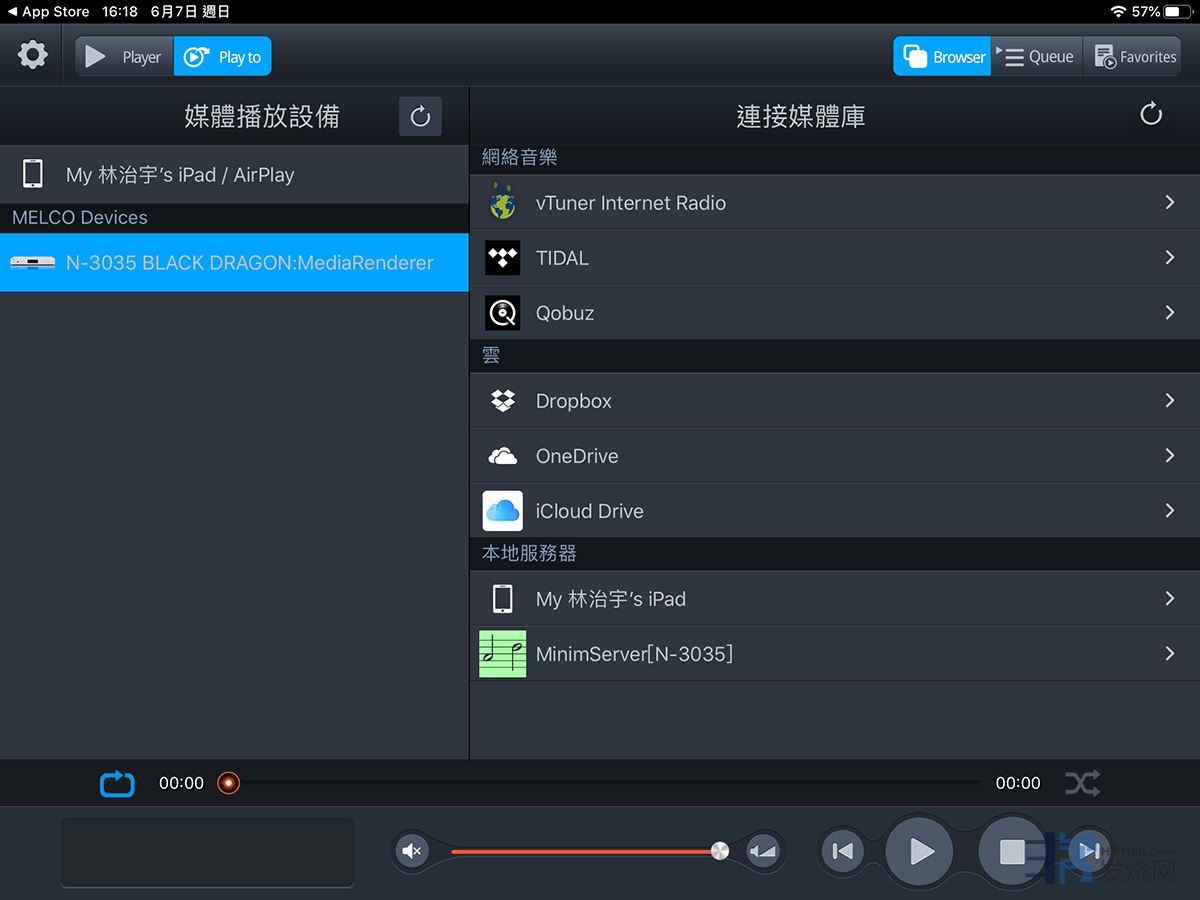The image size is (1200, 900).
Task: Click the volume slider knob
Action: [x=719, y=851]
